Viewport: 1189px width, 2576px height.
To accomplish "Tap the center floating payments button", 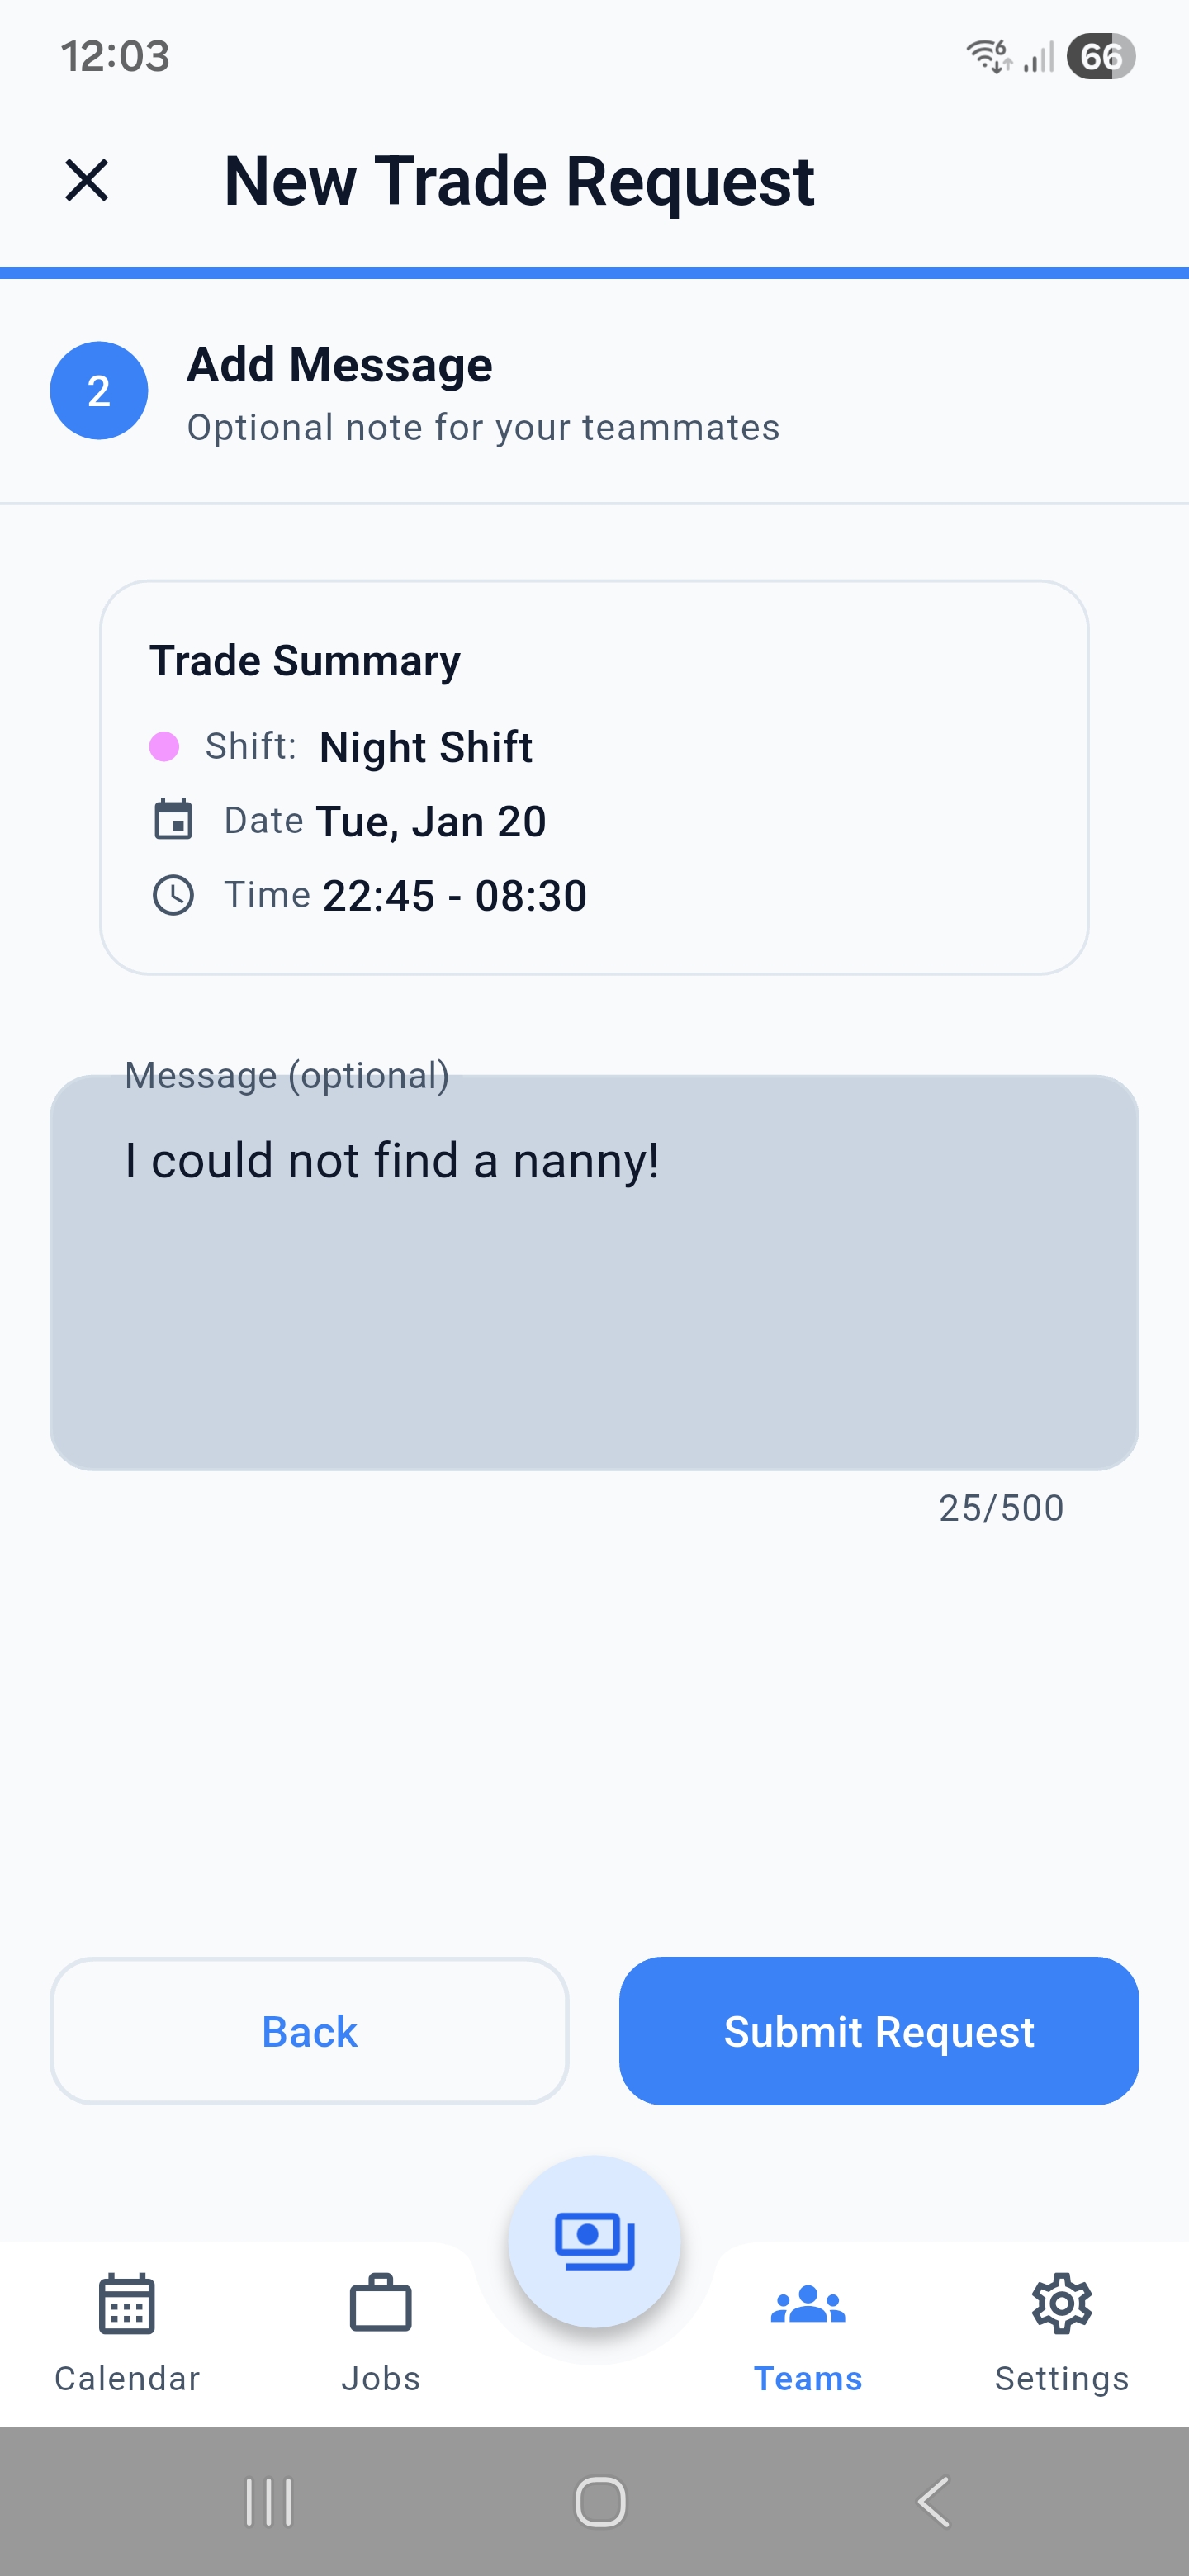I will point(594,2241).
